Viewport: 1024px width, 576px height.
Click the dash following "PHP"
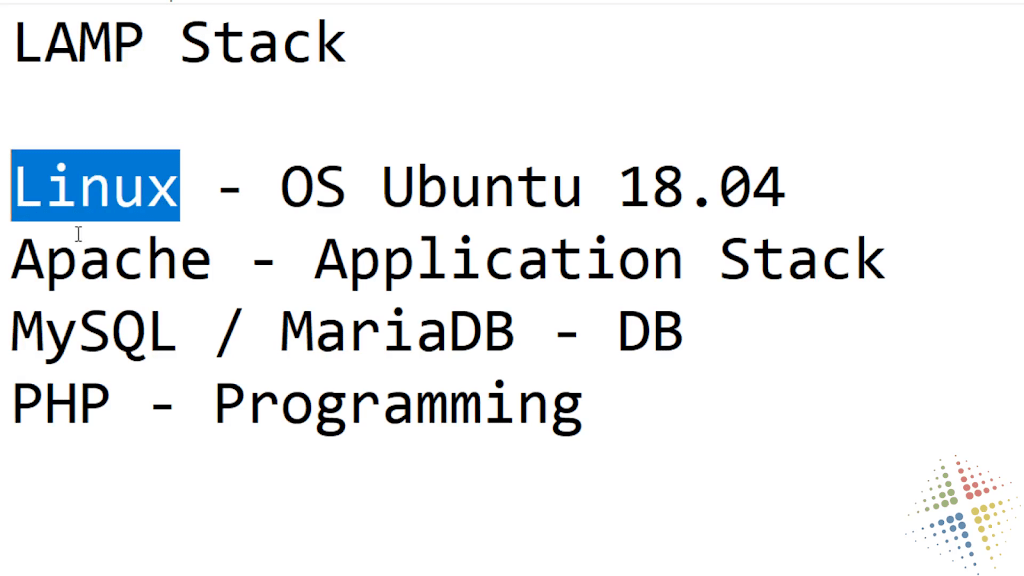(162, 408)
